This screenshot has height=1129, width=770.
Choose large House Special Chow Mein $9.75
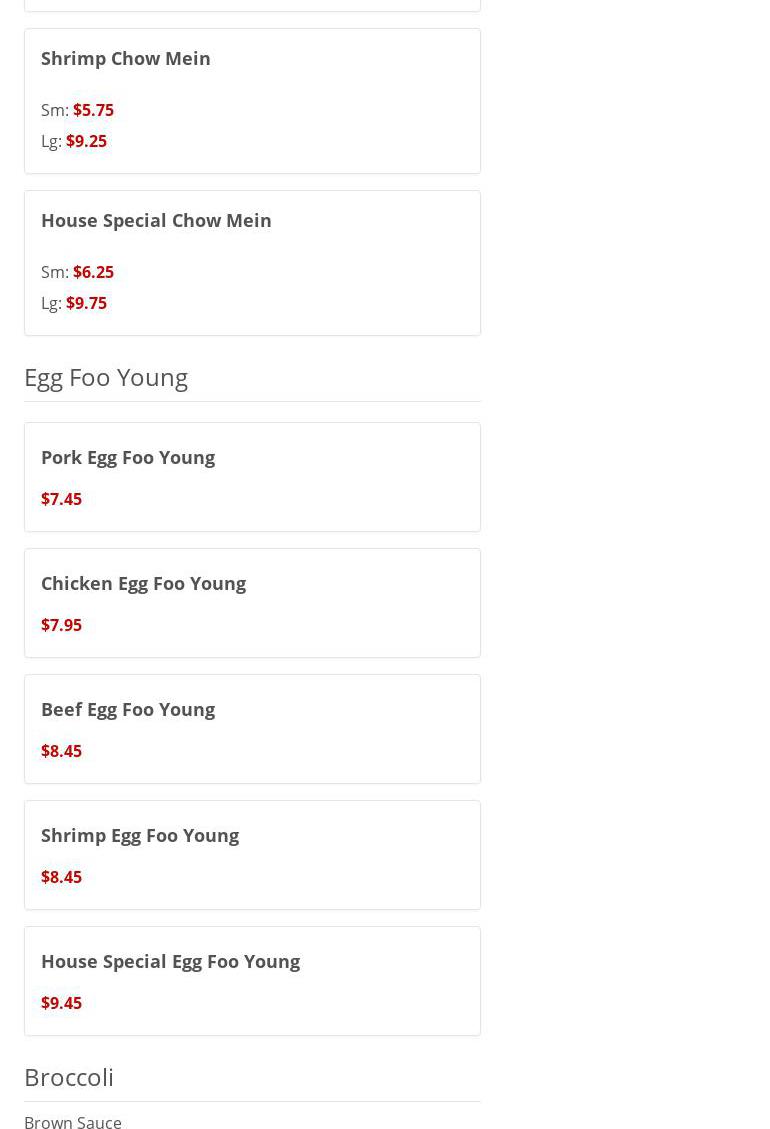point(86,303)
